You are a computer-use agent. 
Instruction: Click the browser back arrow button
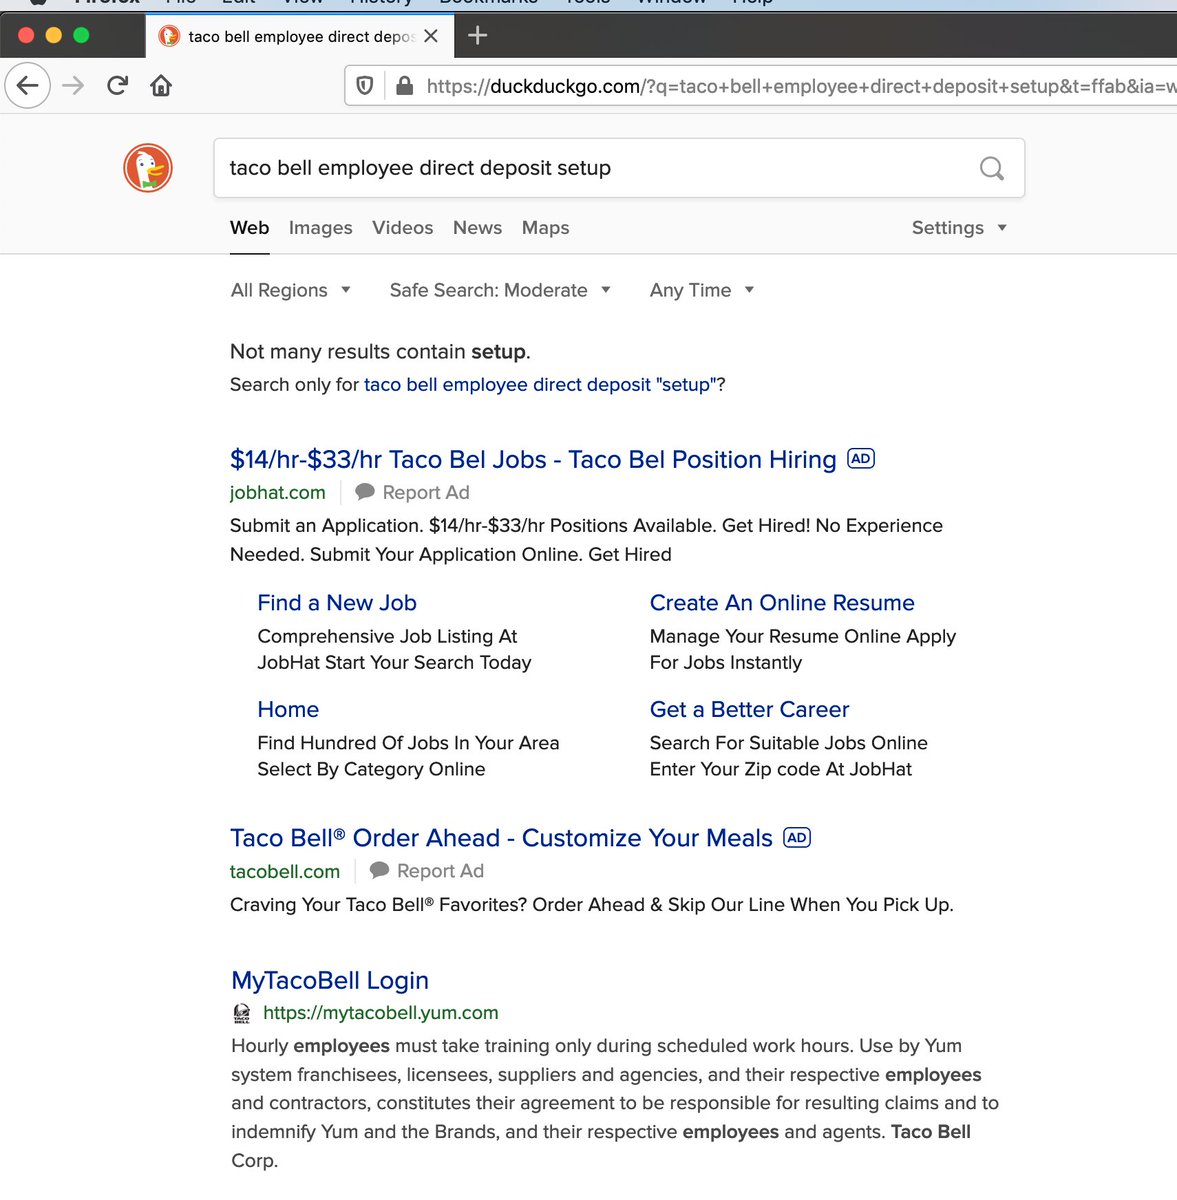[28, 86]
